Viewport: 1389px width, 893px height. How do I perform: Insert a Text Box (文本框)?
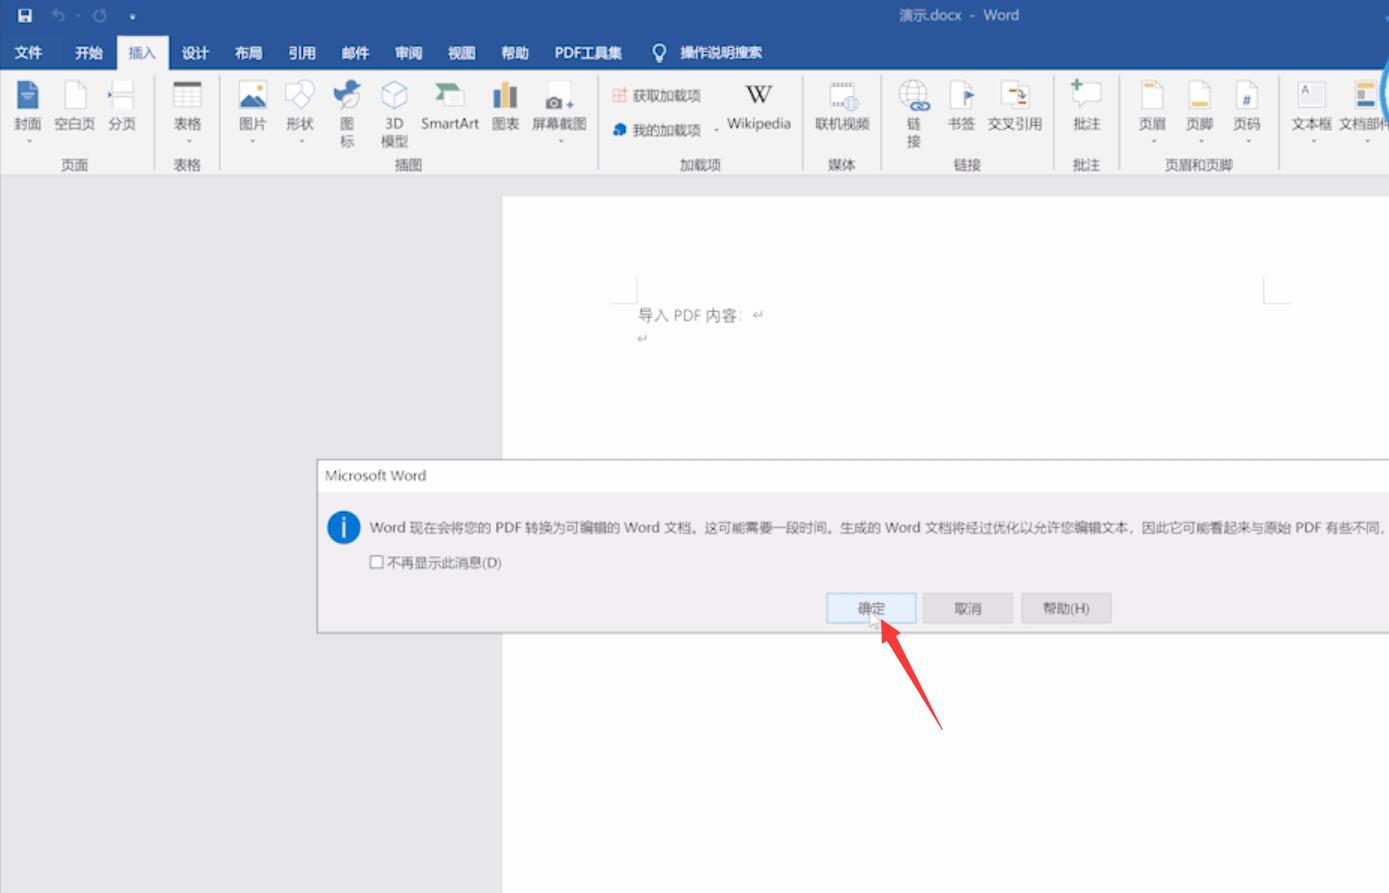point(1311,112)
